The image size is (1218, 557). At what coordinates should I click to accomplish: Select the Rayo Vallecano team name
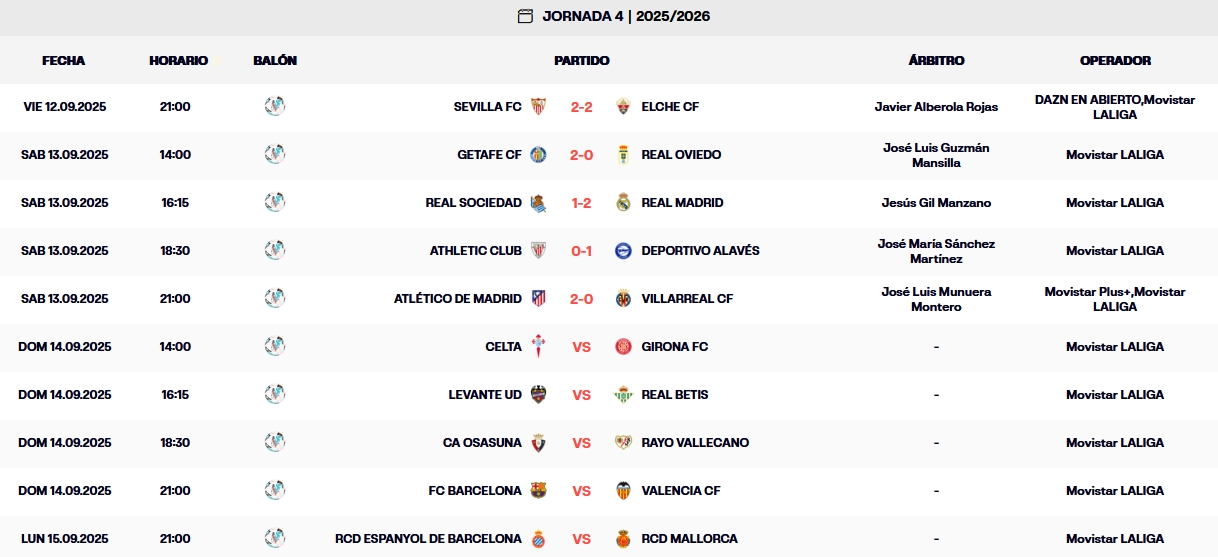pos(694,443)
